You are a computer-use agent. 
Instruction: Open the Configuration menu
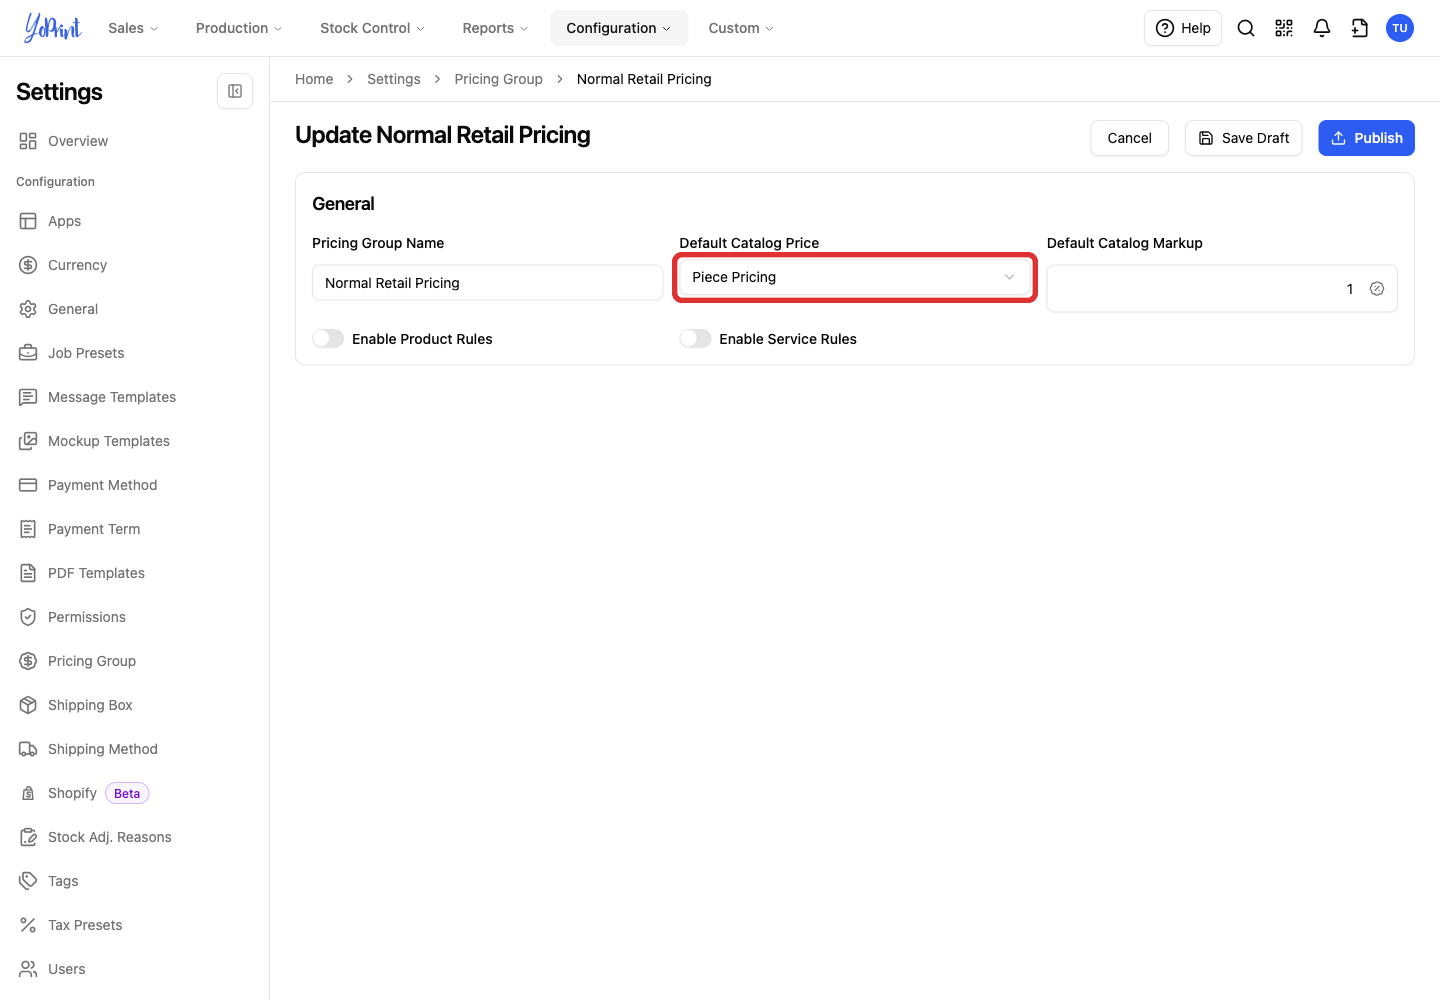click(x=619, y=28)
